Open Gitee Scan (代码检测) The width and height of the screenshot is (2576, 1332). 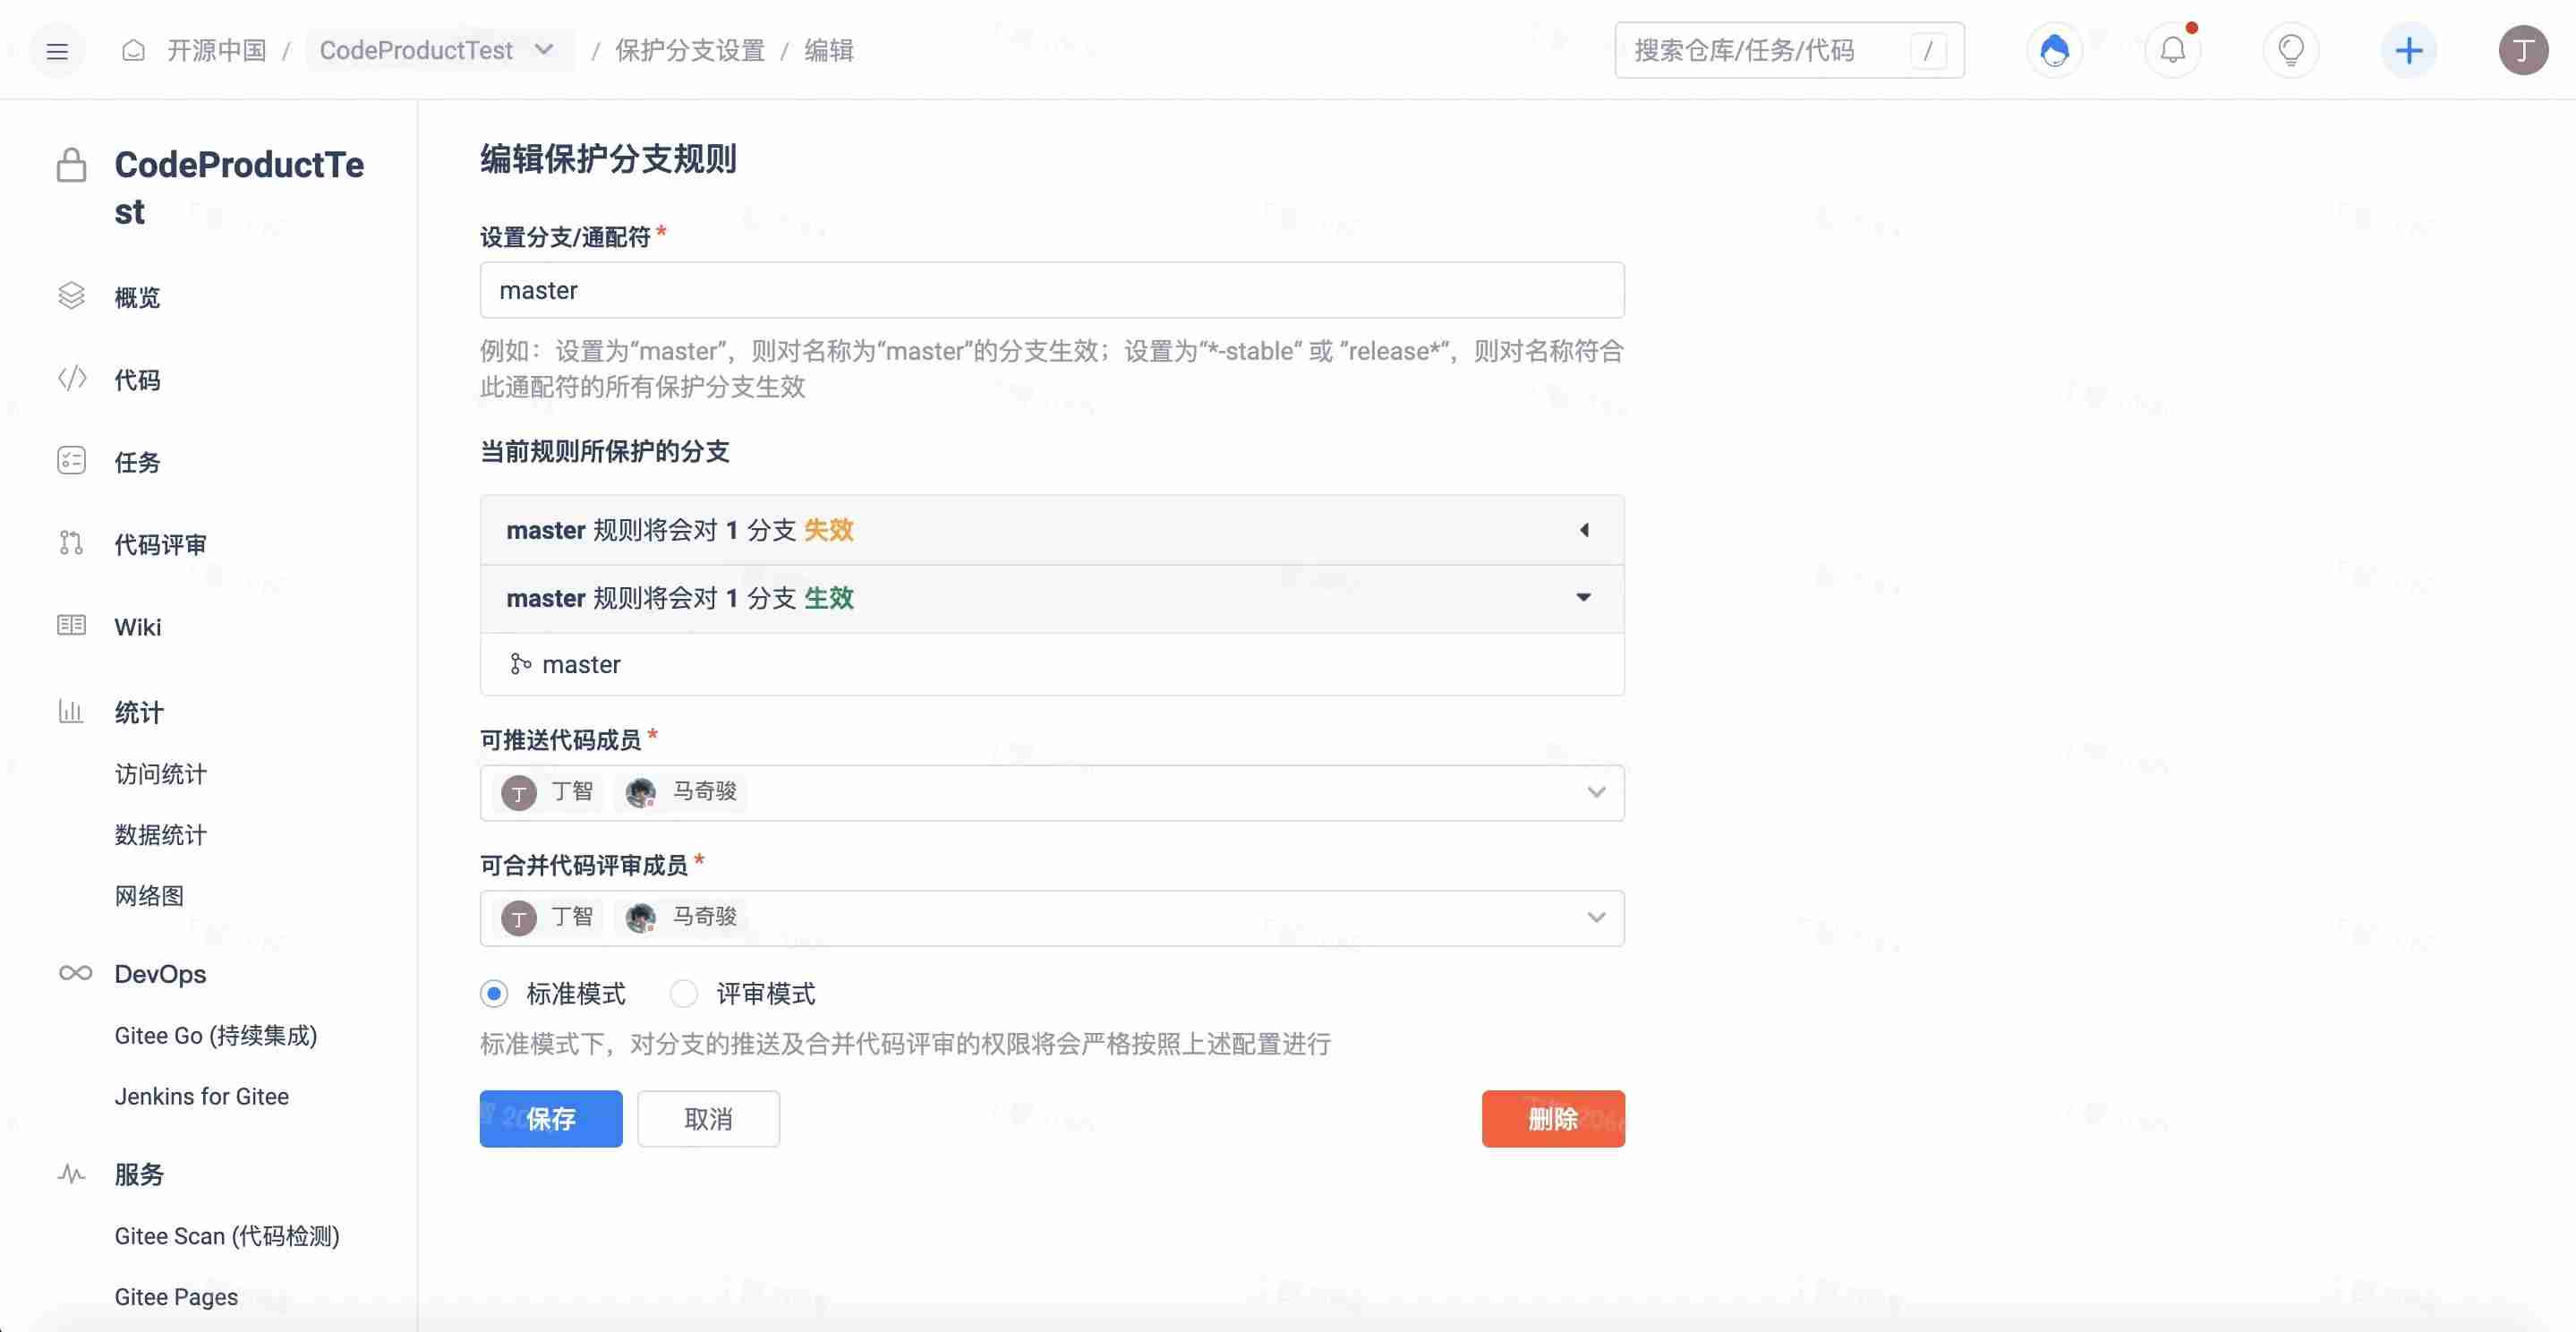click(x=227, y=1236)
